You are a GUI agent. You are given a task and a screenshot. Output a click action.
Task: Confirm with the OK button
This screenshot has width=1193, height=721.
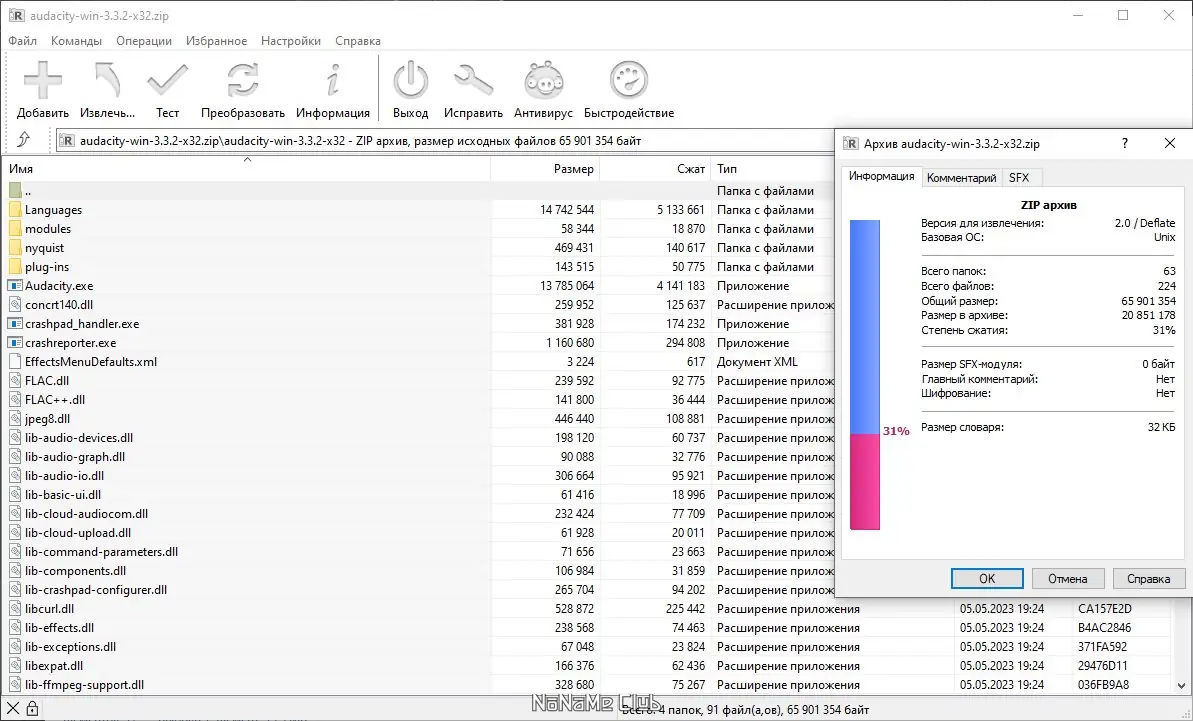pyautogui.click(x=987, y=579)
